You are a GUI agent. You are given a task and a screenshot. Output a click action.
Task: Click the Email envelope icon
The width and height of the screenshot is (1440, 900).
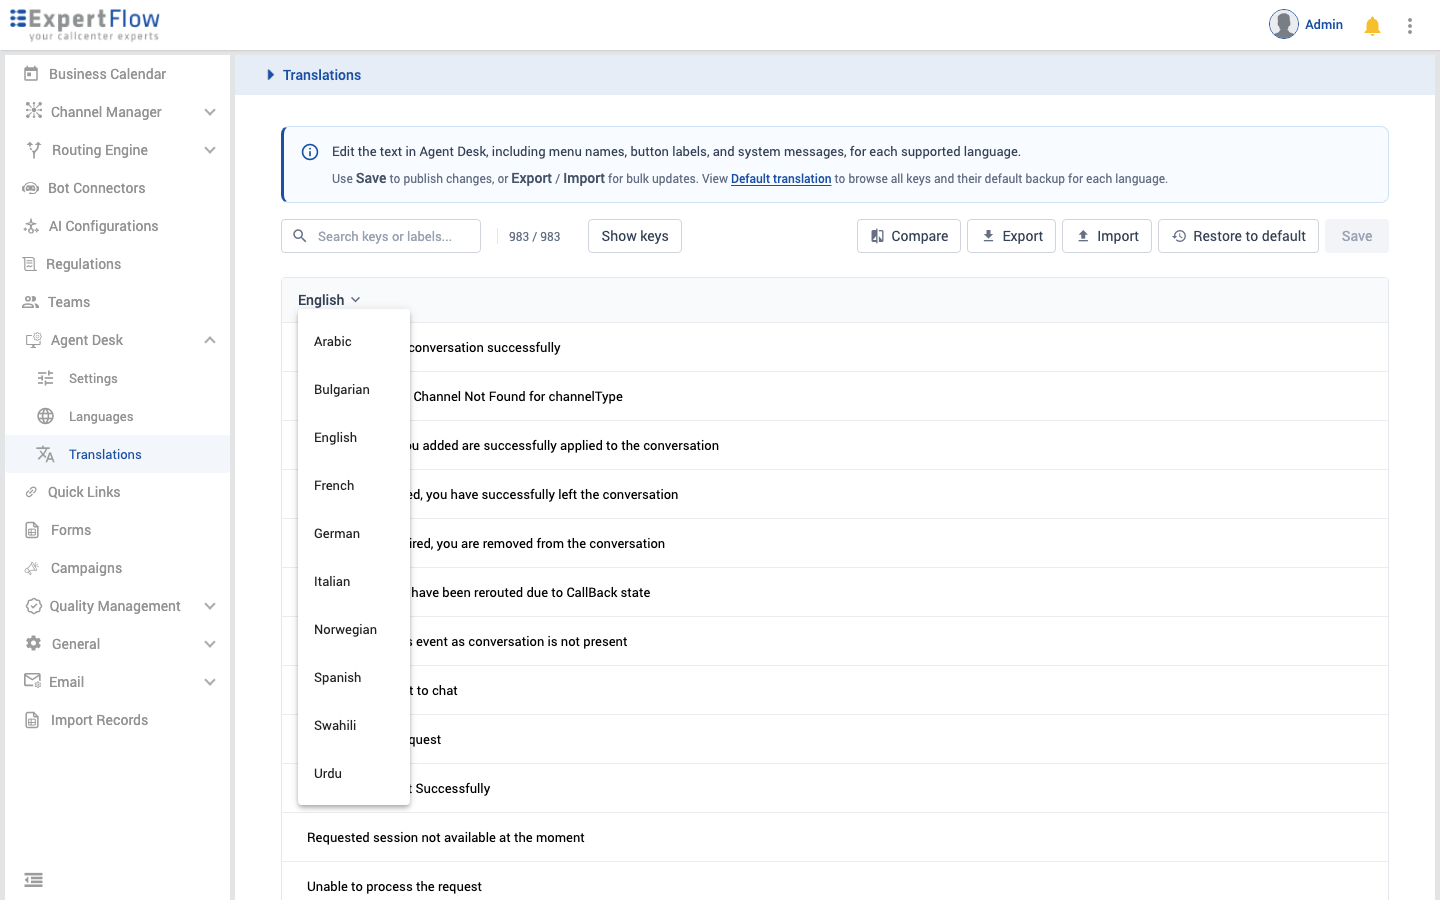(x=32, y=681)
